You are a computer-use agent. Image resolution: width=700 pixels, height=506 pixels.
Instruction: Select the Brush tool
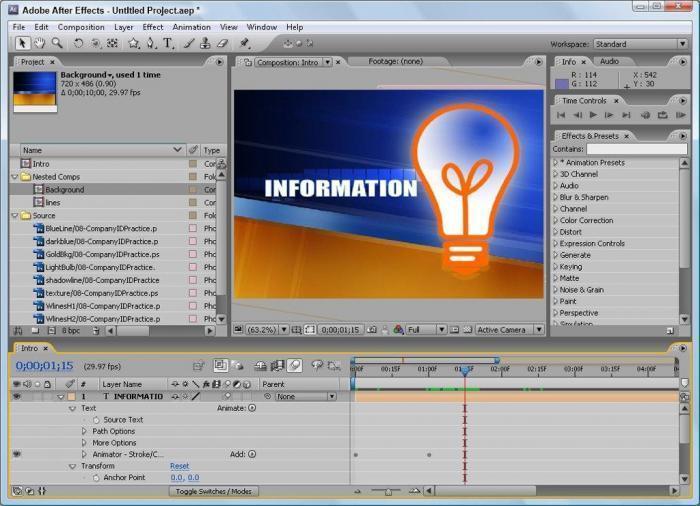point(189,43)
